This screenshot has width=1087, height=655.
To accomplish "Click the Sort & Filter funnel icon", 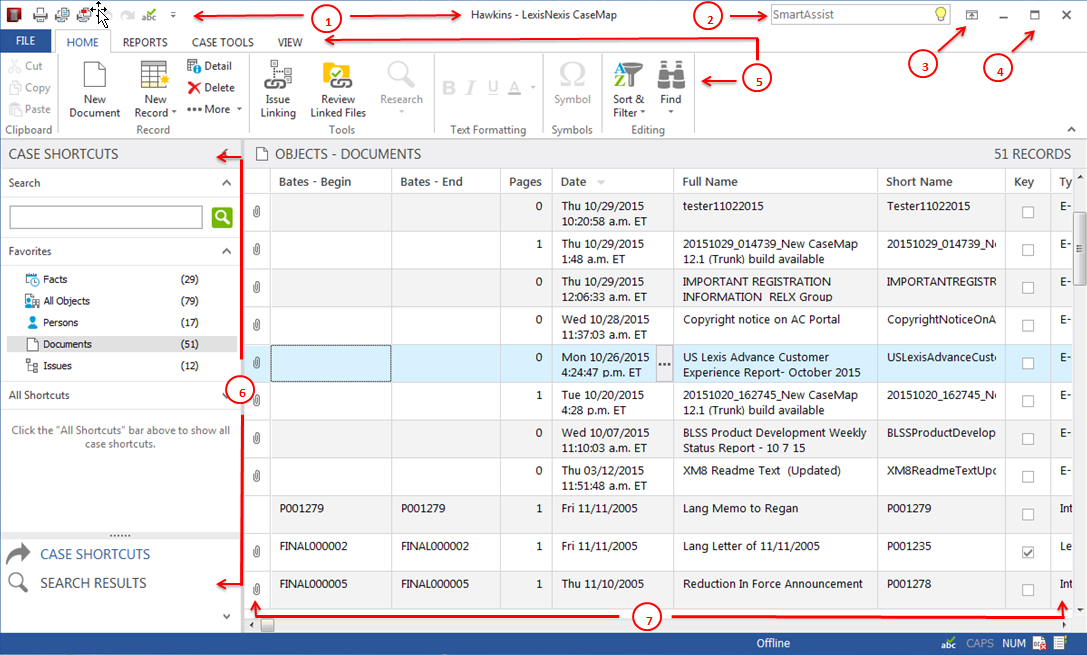I will 628,75.
